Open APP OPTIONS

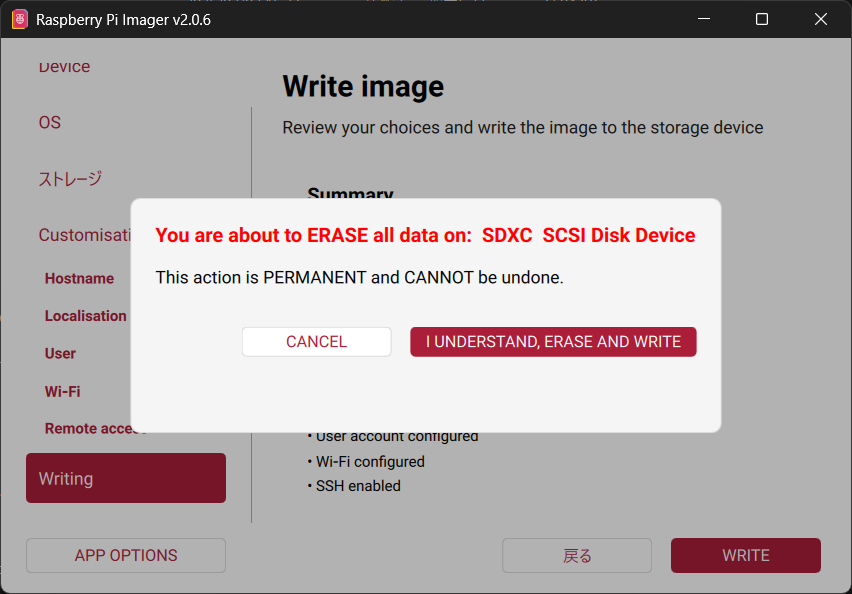(x=126, y=555)
